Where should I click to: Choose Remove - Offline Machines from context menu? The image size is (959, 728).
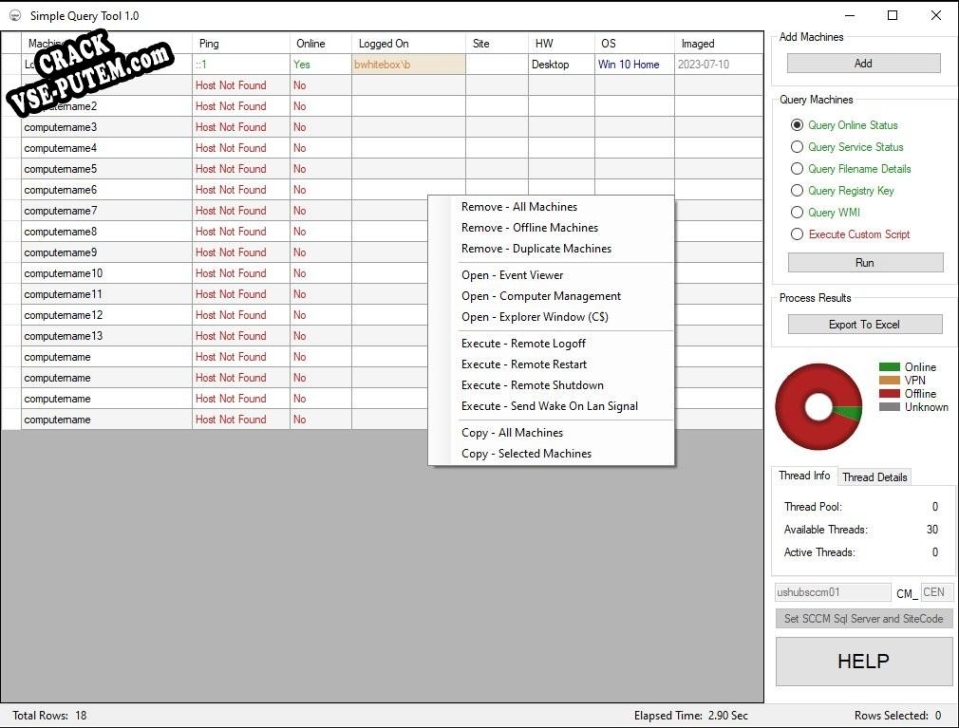529,228
